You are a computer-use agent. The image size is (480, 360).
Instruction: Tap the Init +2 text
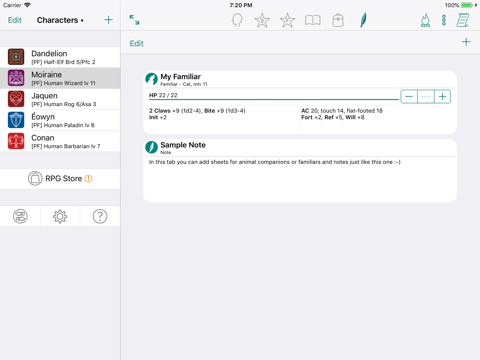pyautogui.click(x=158, y=117)
